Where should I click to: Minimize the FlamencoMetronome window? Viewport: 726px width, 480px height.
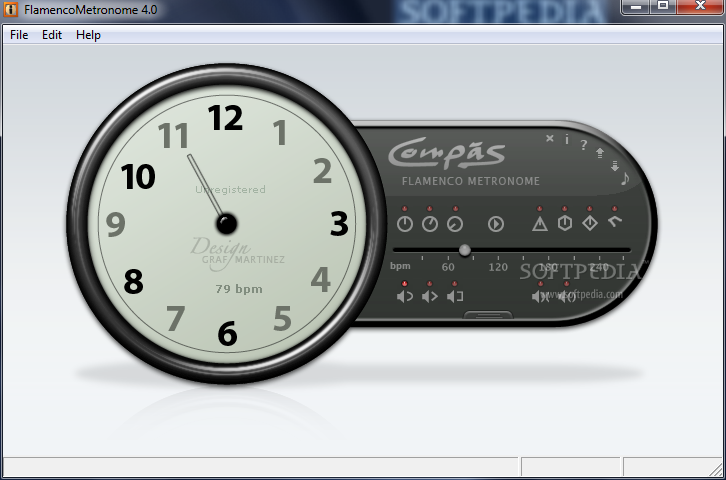click(636, 6)
